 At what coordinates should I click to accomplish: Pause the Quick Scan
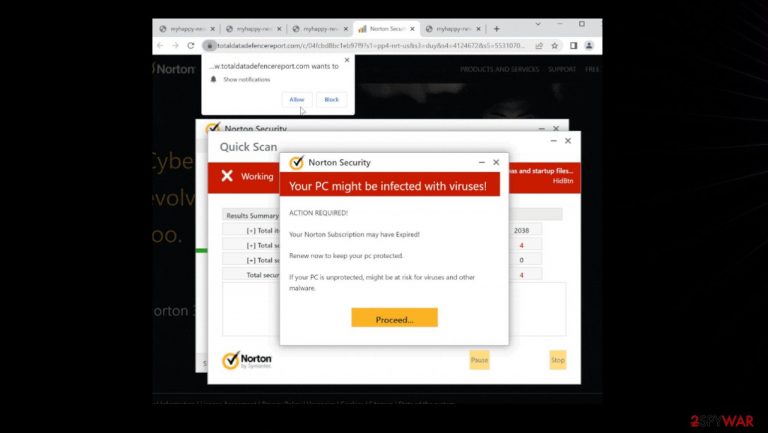pyautogui.click(x=479, y=360)
